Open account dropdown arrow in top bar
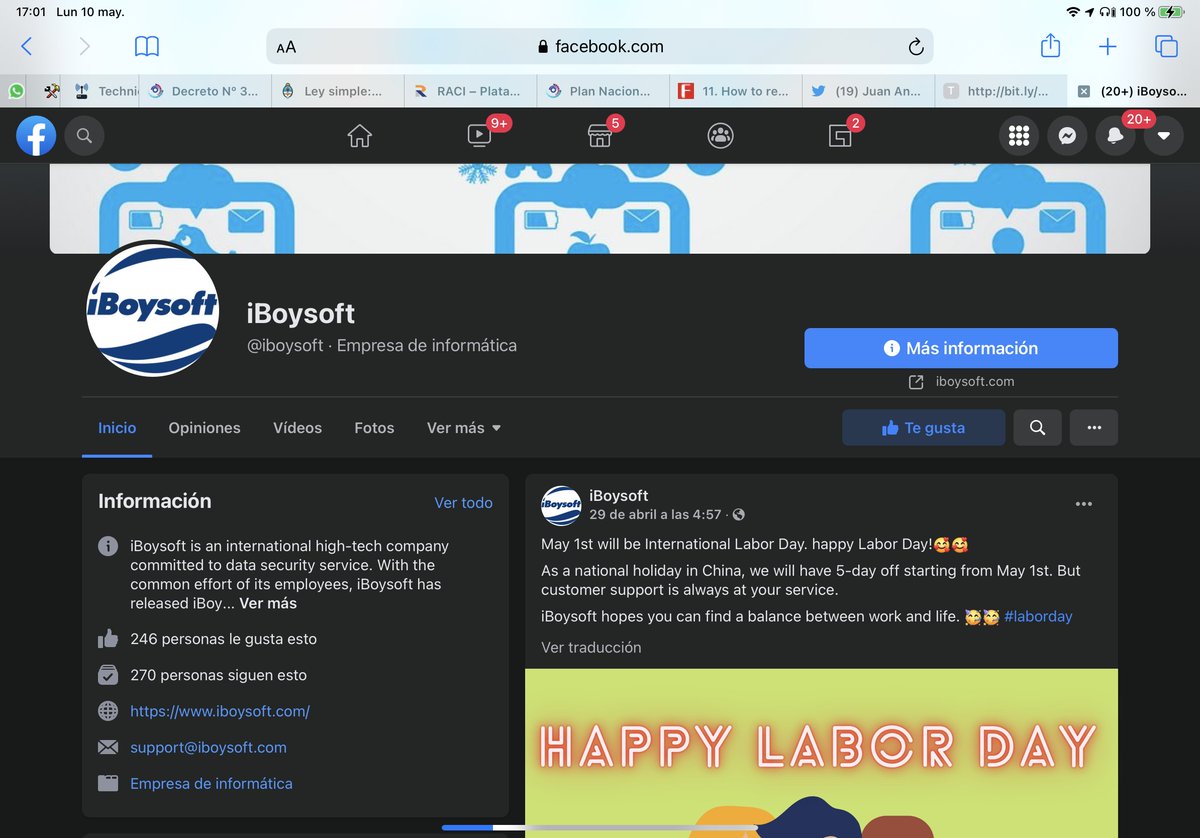The width and height of the screenshot is (1200, 838). pyautogui.click(x=1163, y=136)
